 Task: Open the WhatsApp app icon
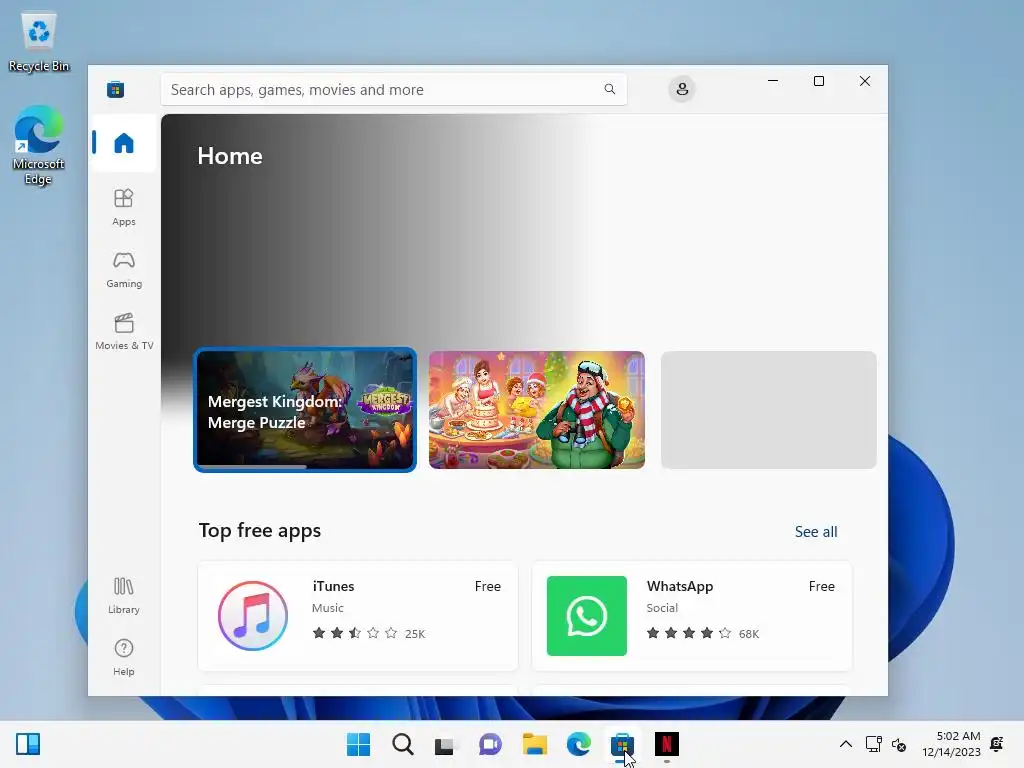coord(586,616)
